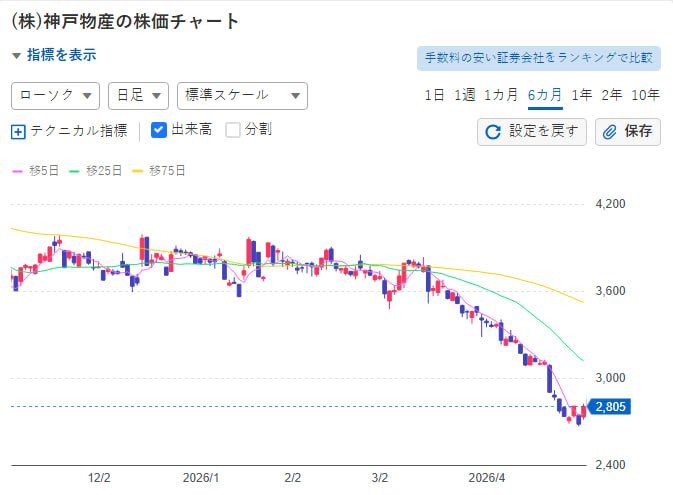Enable the 分割 checkbox
Viewport: 673px width, 495px height.
(233, 130)
